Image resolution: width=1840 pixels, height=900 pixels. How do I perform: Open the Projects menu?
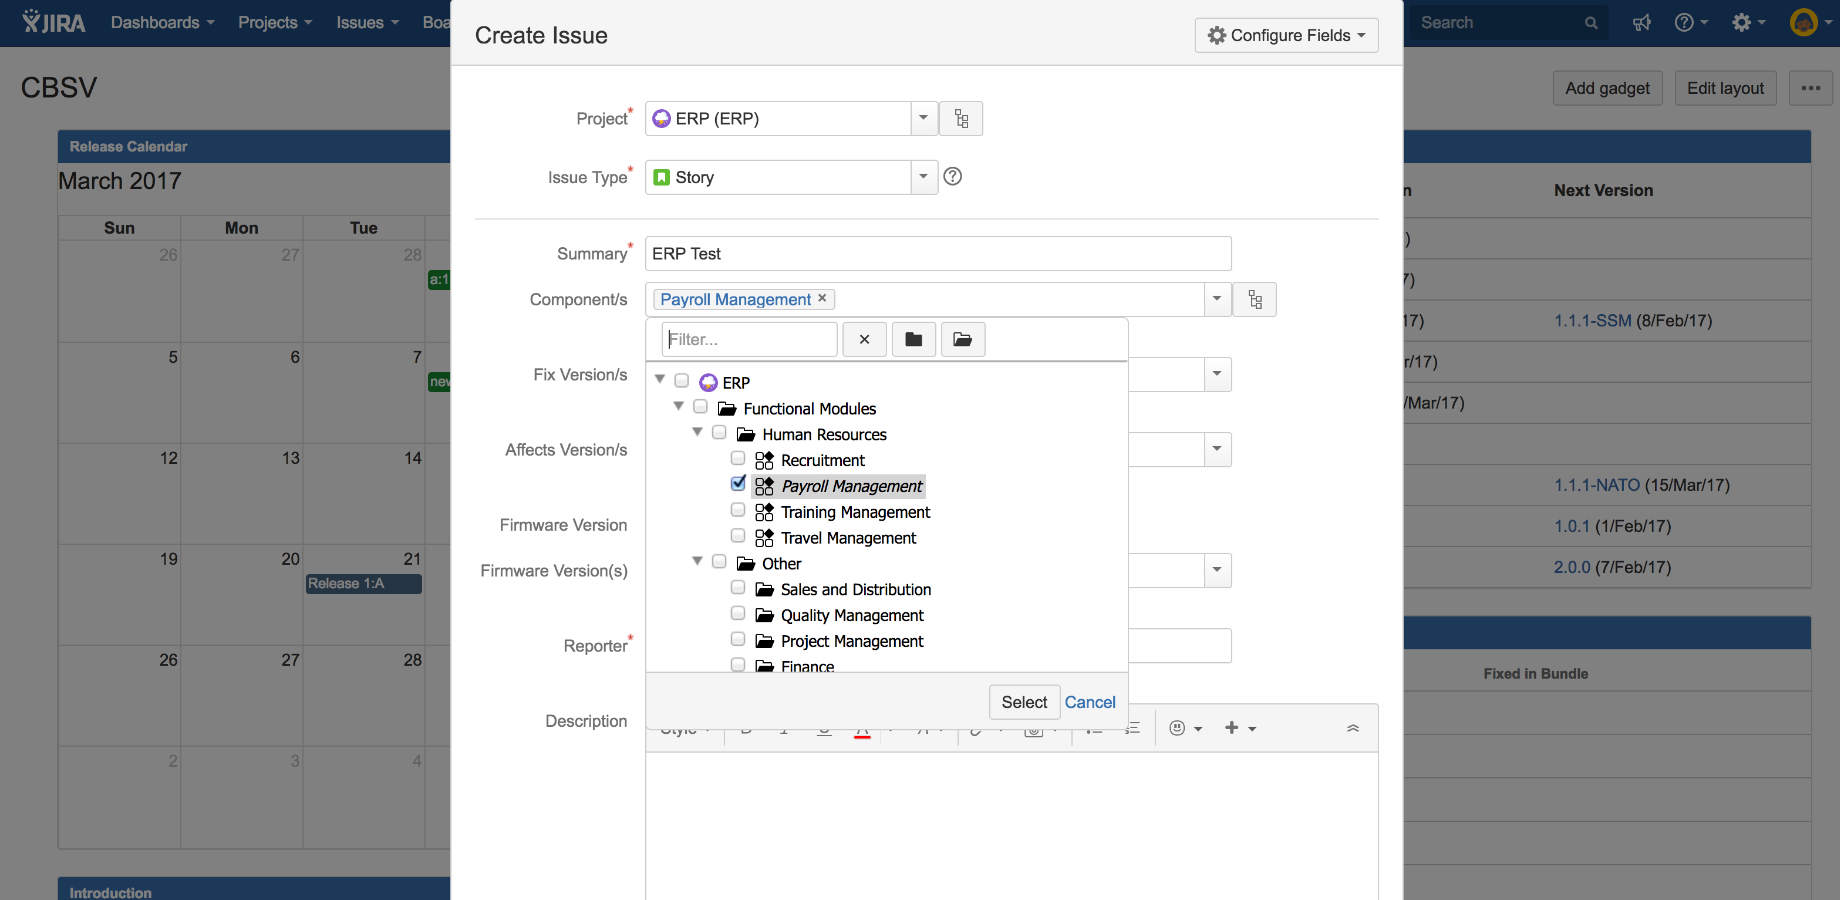[275, 23]
